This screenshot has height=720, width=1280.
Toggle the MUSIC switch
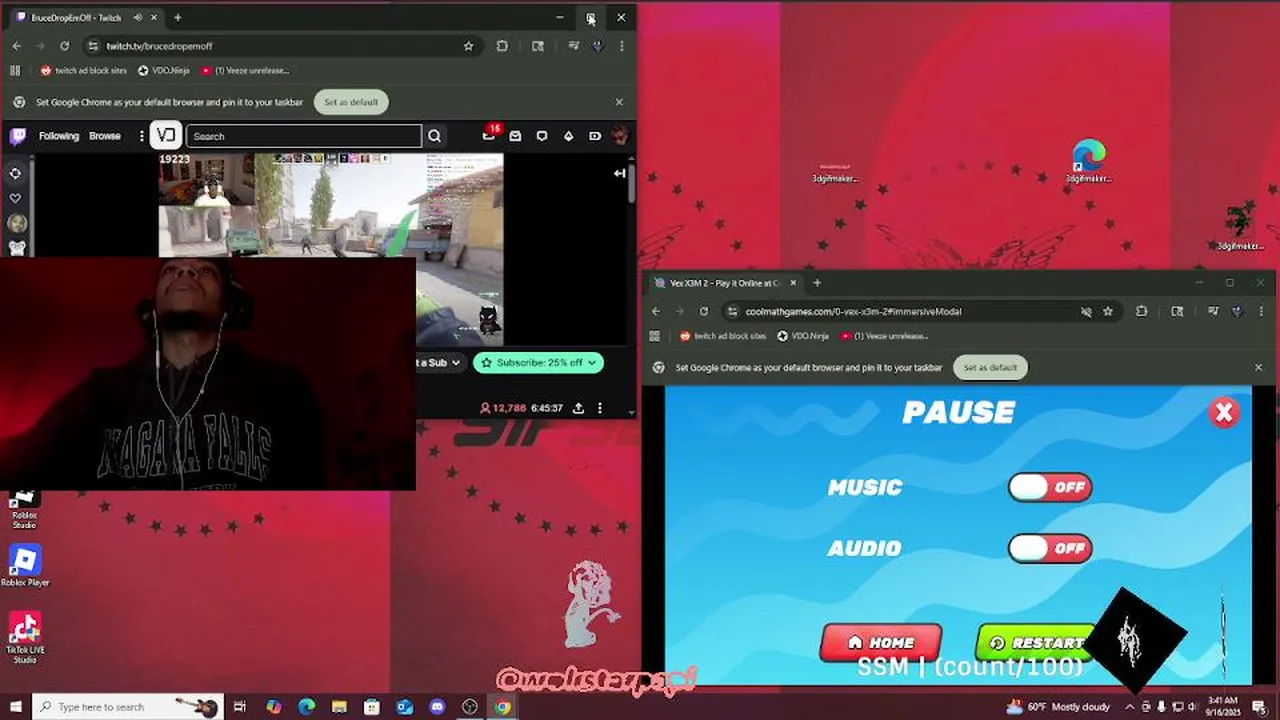(1050, 487)
